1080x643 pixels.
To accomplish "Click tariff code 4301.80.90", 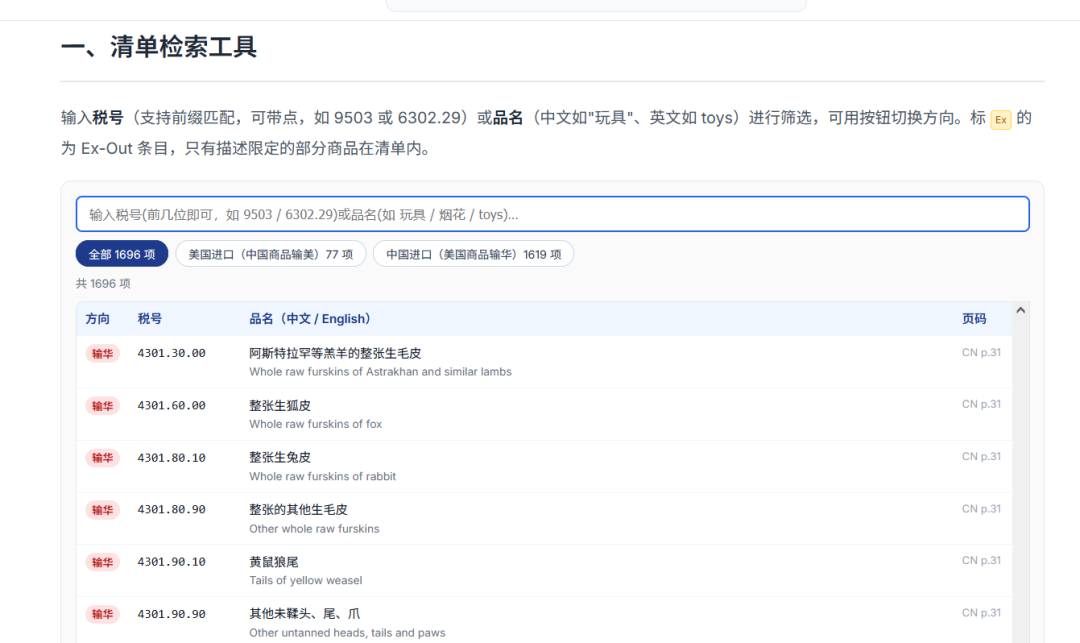I will tap(172, 509).
